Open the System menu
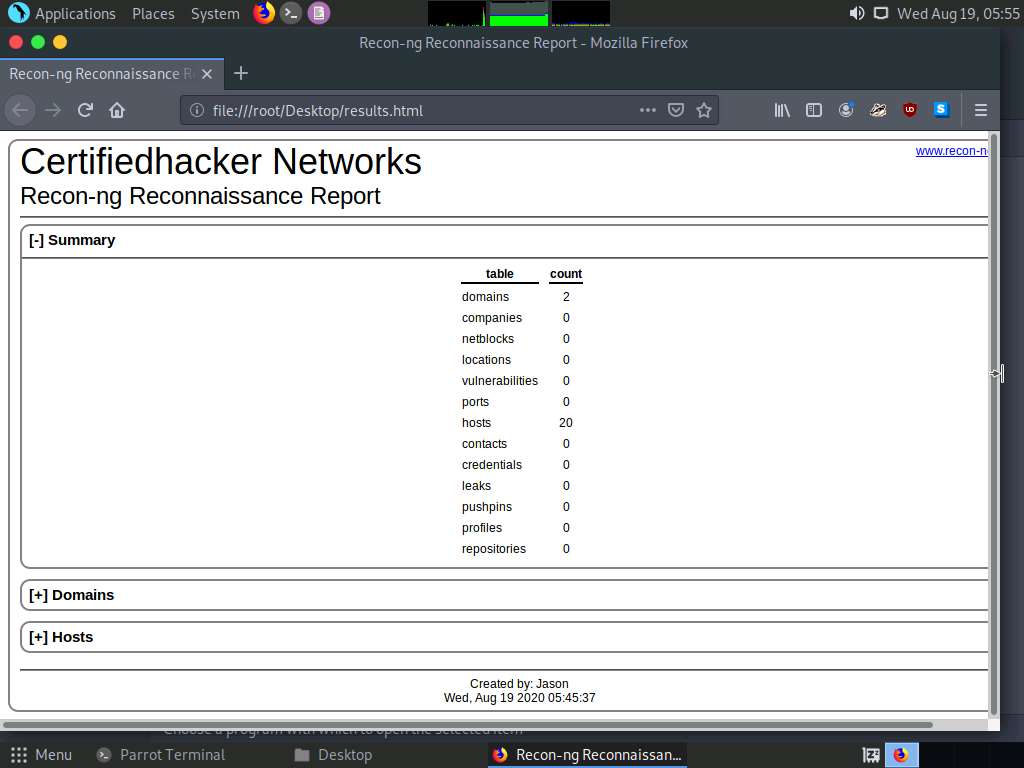 pos(215,14)
